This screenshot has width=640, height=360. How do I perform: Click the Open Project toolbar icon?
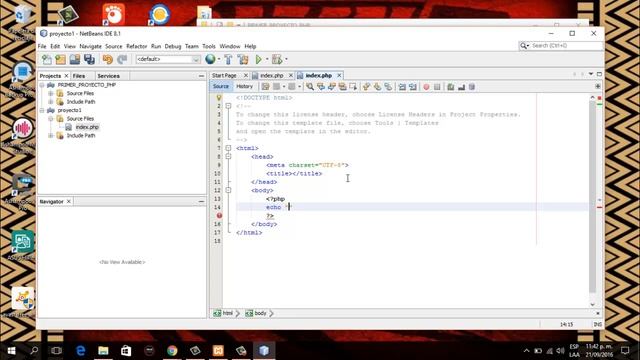point(75,60)
